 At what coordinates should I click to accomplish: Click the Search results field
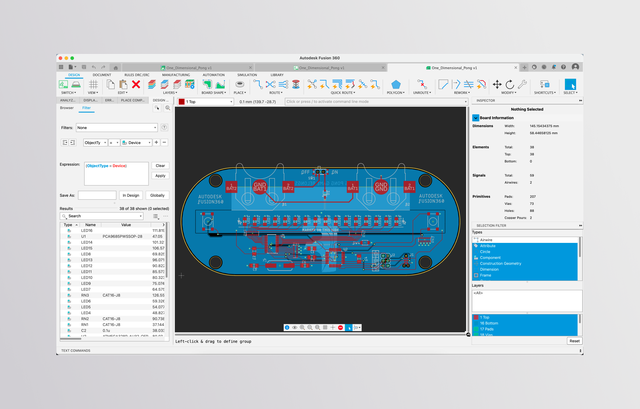click(102, 216)
